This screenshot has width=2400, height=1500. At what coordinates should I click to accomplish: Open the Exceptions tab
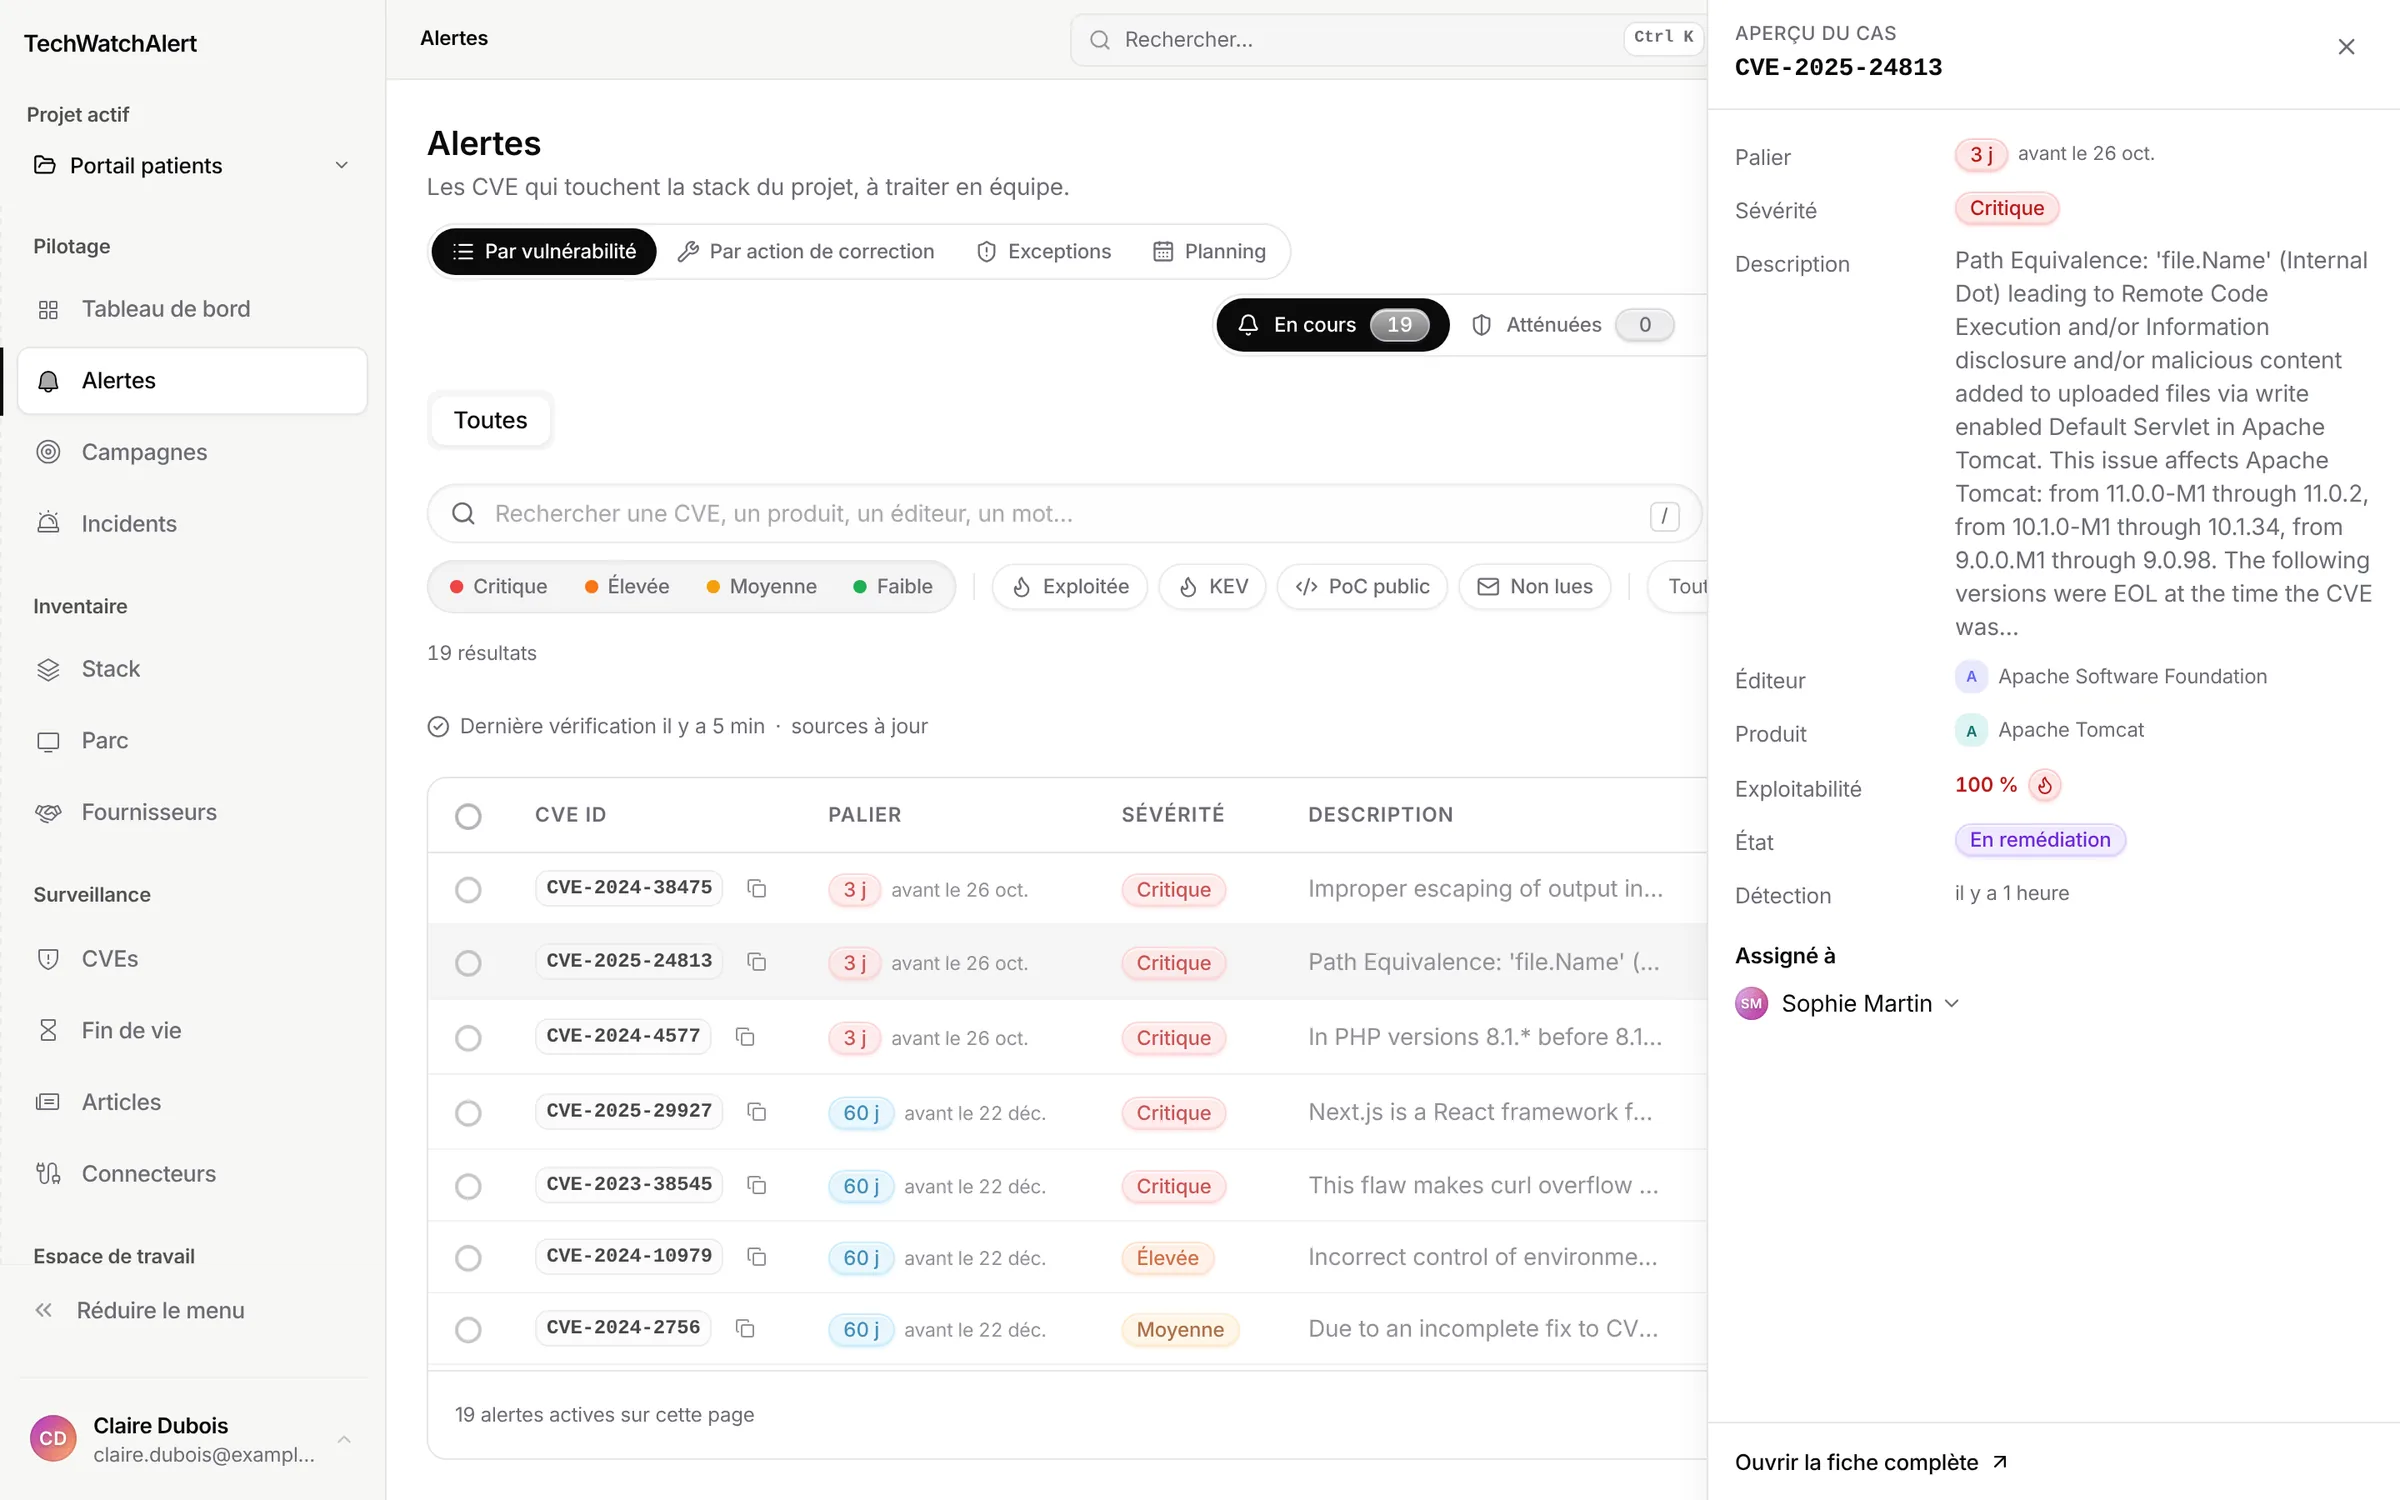click(x=1044, y=251)
